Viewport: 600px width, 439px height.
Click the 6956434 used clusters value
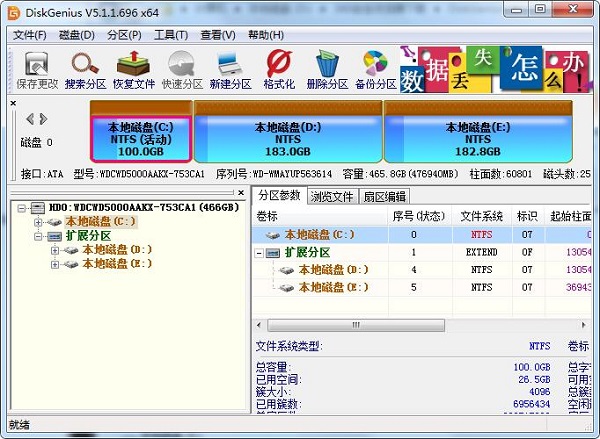coord(532,404)
